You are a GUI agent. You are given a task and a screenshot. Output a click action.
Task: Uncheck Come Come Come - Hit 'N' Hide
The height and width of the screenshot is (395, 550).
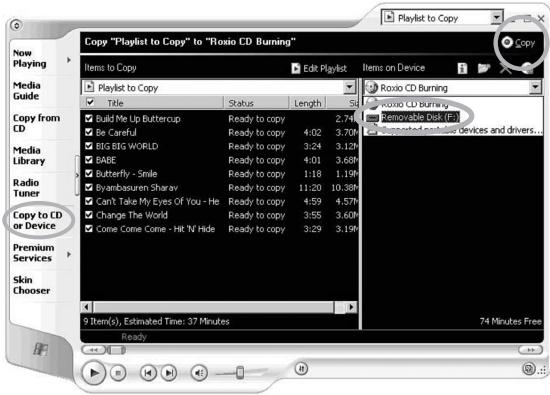tap(89, 229)
